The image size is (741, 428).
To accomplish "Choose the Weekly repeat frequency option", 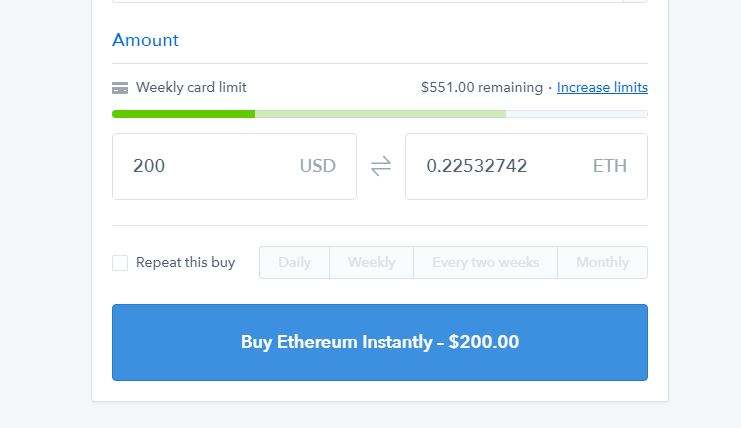I will (x=371, y=263).
